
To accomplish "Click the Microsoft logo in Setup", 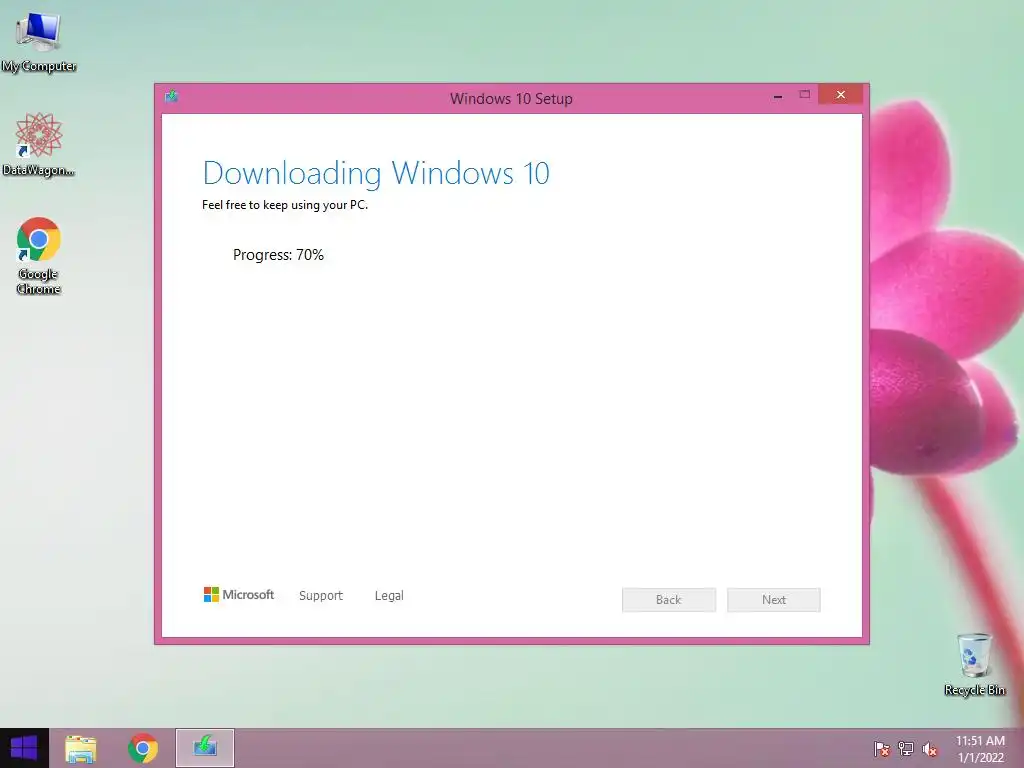I will point(239,594).
